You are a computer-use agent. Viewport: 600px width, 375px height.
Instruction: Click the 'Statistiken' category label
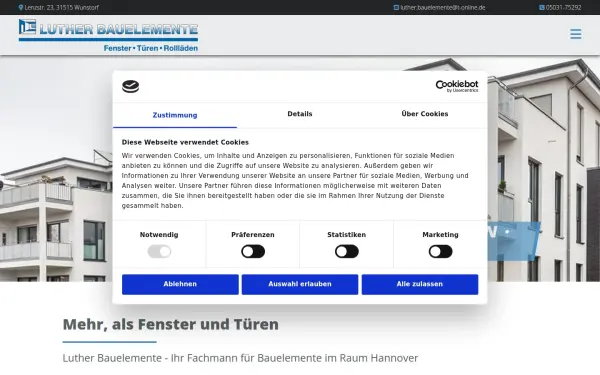(347, 235)
